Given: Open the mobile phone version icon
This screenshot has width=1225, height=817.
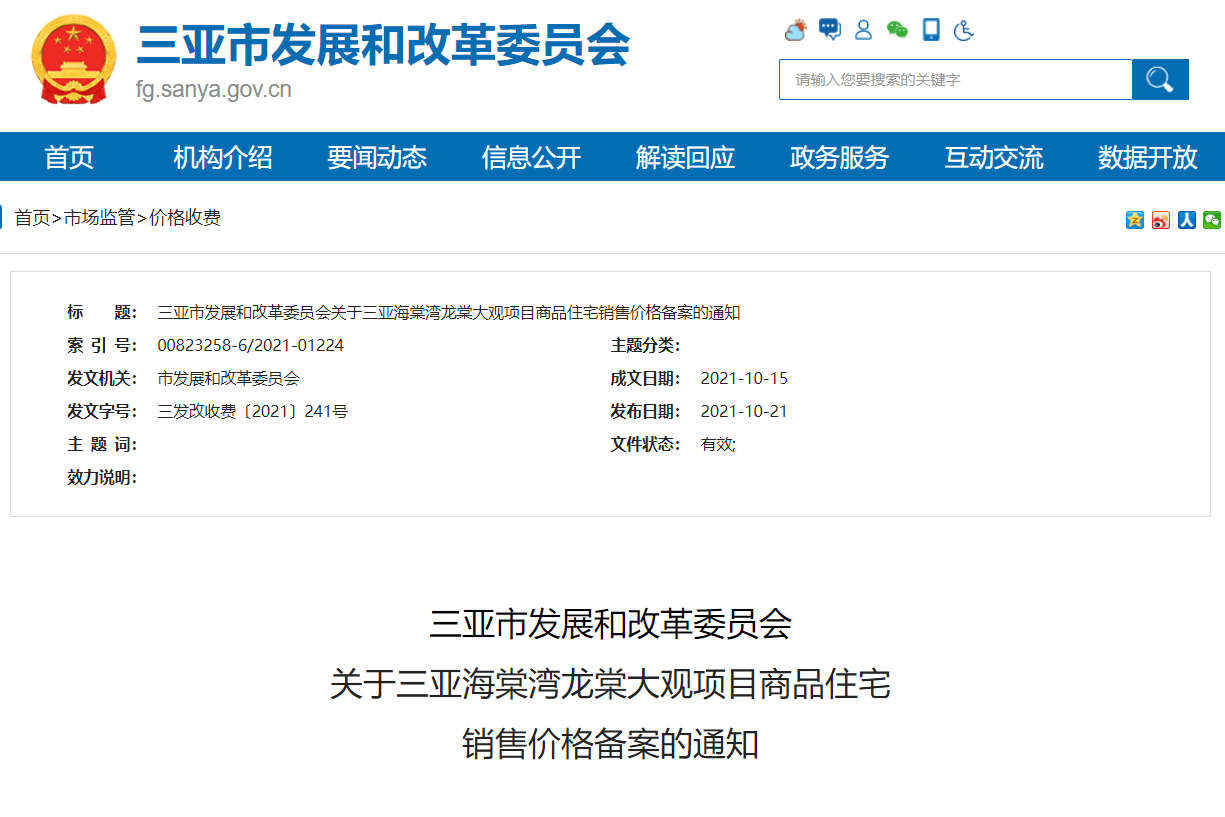Looking at the screenshot, I should click(x=931, y=30).
